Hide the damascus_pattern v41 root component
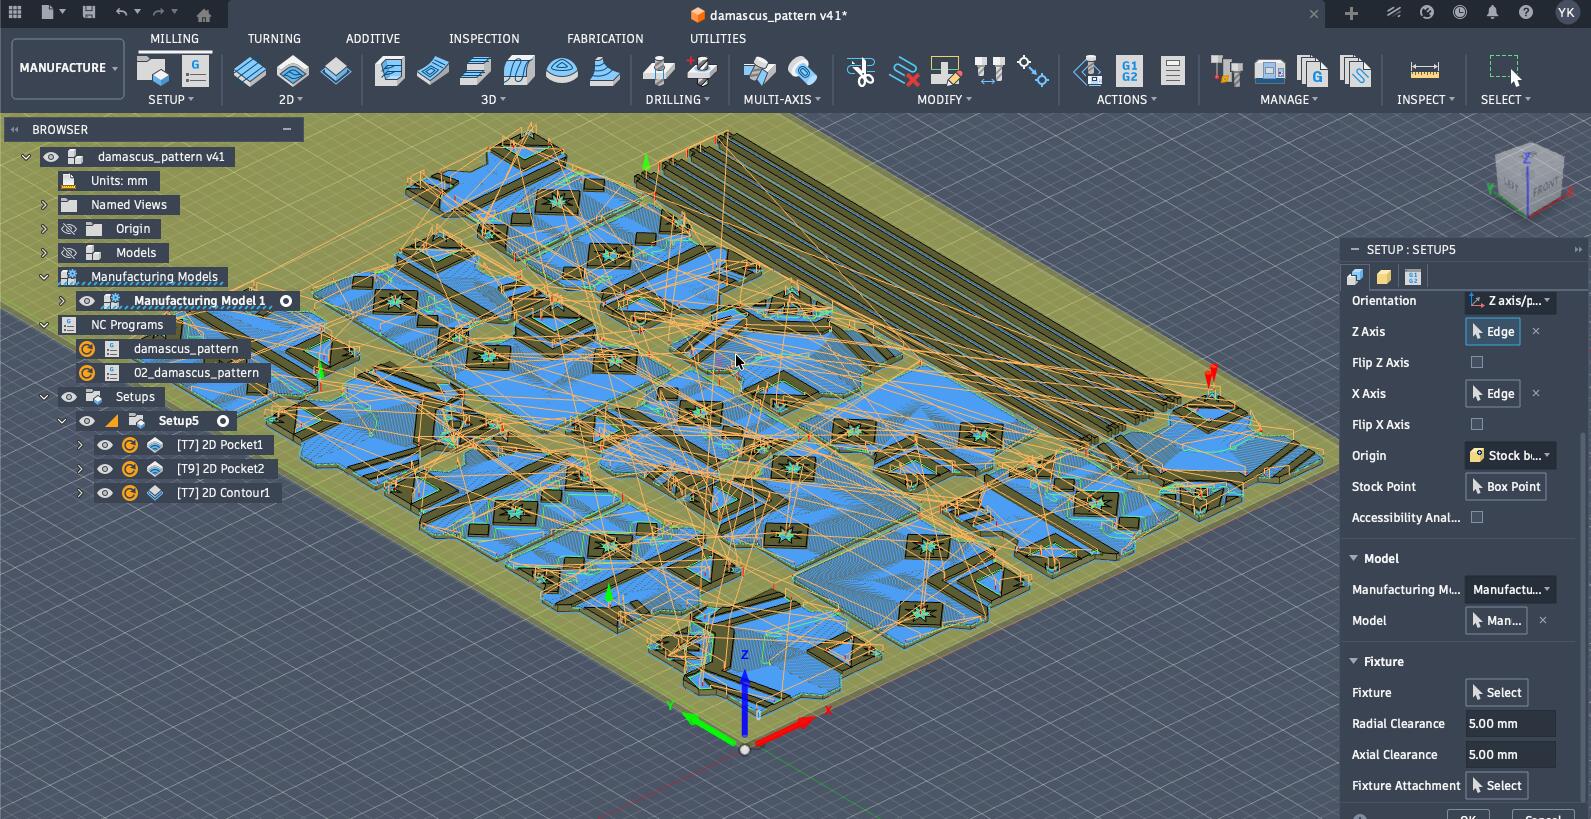Viewport: 1591px width, 819px height. point(51,157)
